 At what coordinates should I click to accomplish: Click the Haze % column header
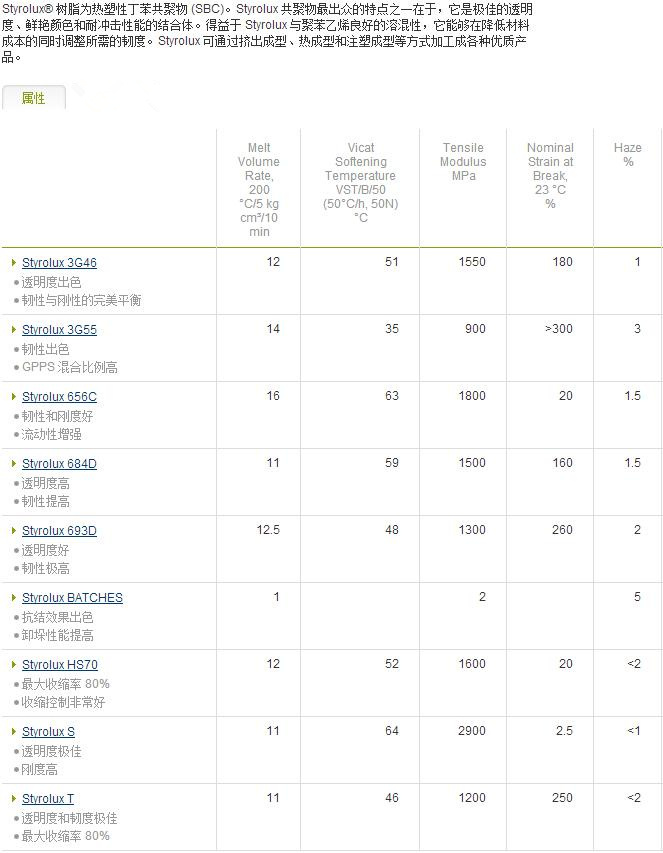pyautogui.click(x=628, y=155)
